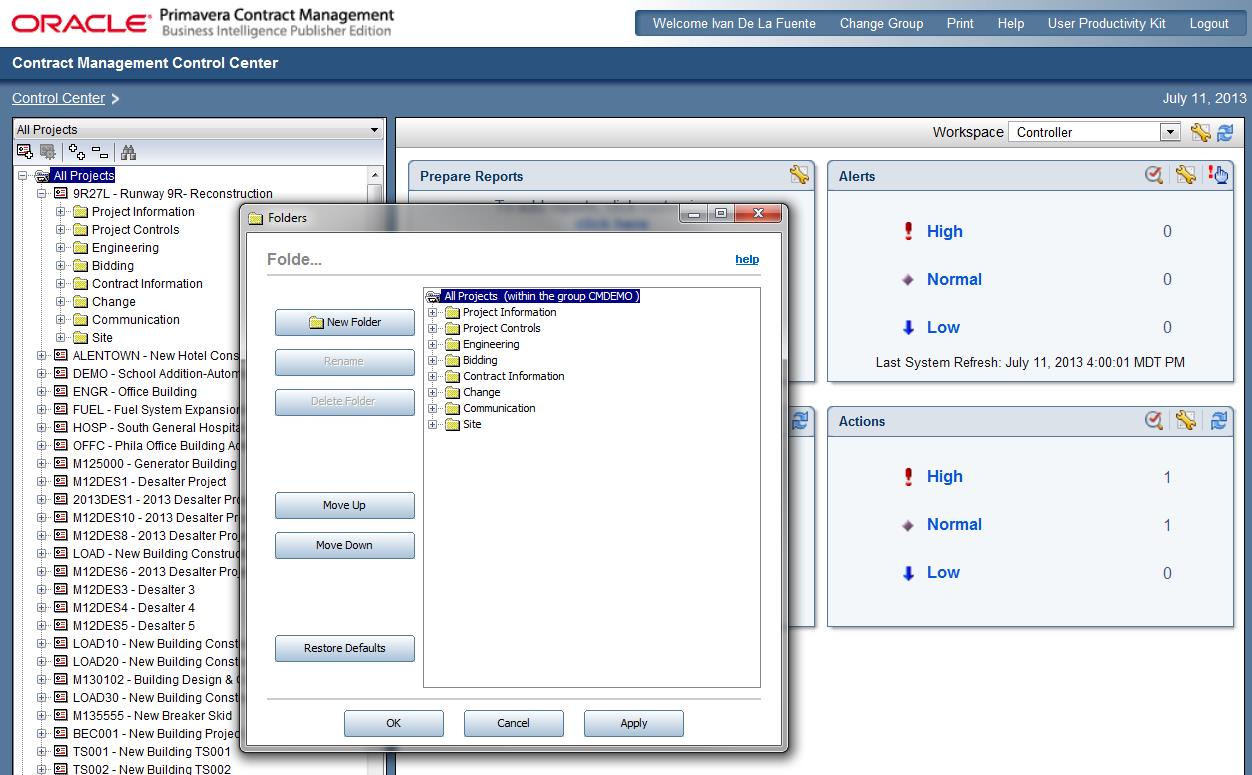Customize the Alerts panel with wrench icon

coord(1186,173)
